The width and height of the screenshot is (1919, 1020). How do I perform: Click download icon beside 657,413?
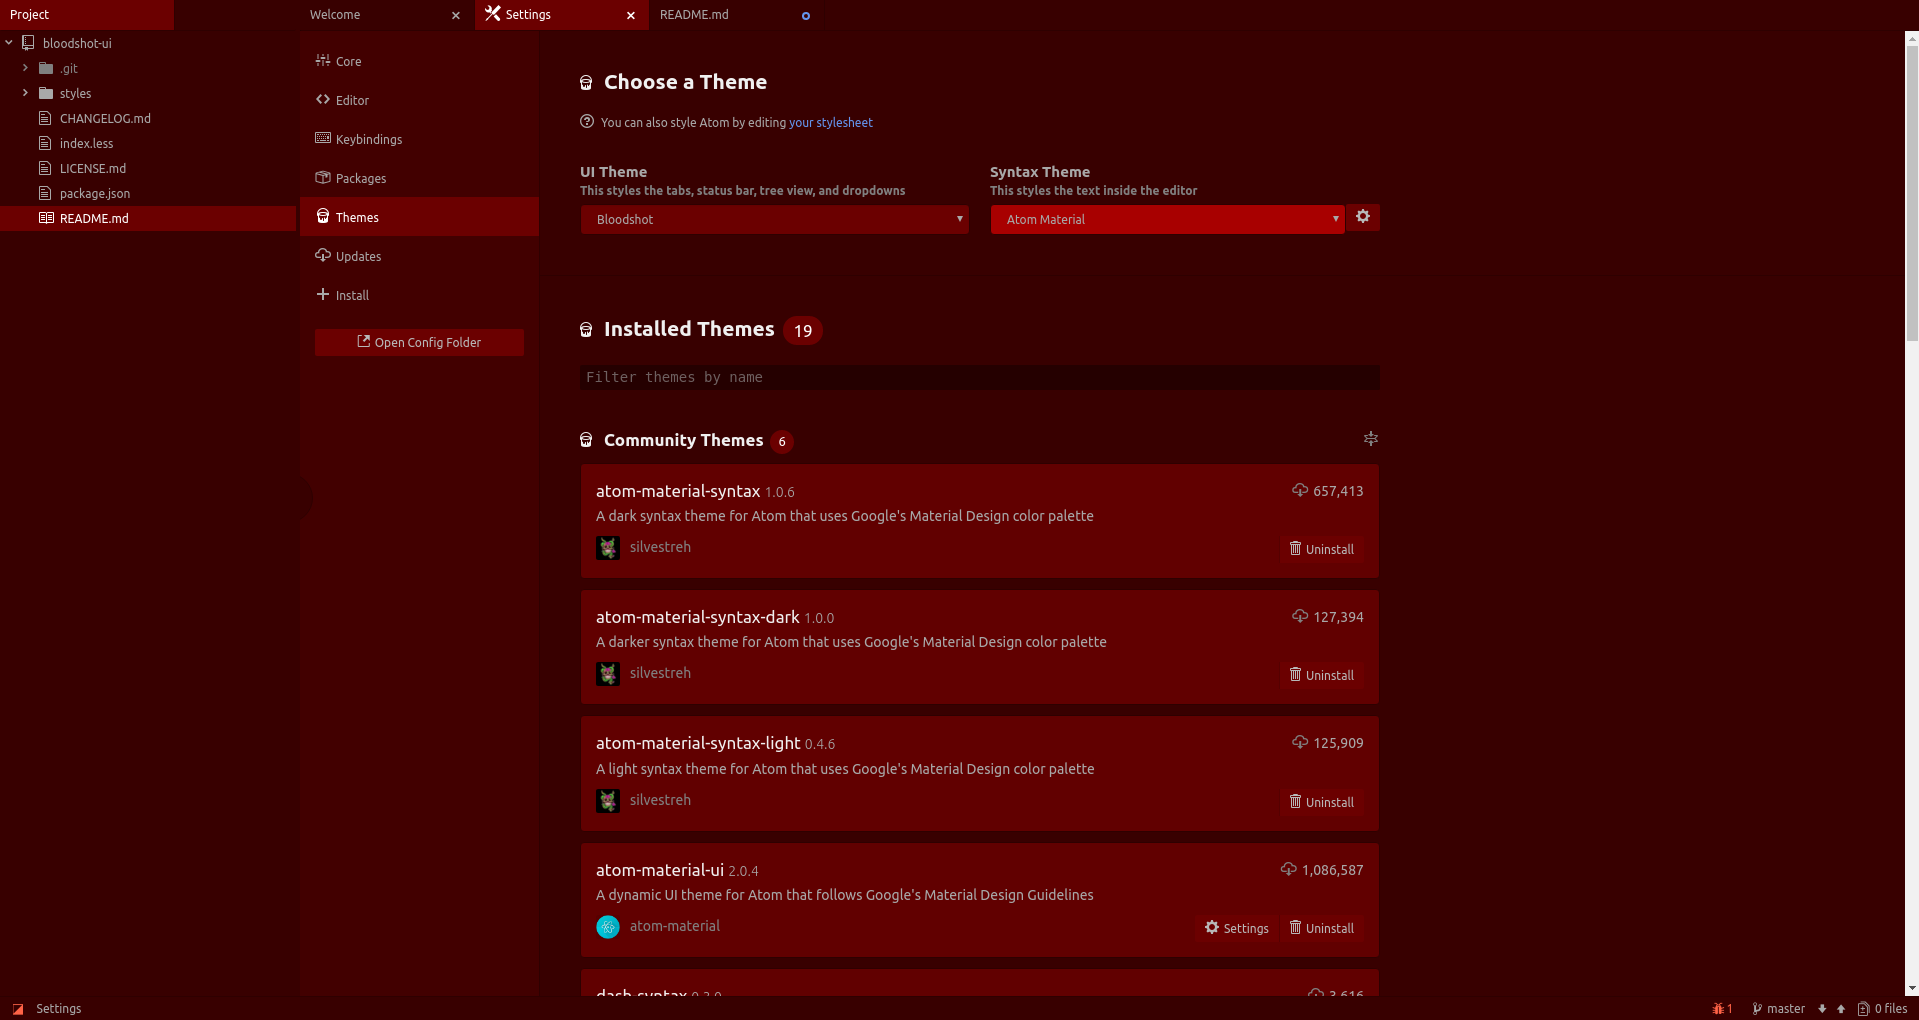click(1300, 490)
